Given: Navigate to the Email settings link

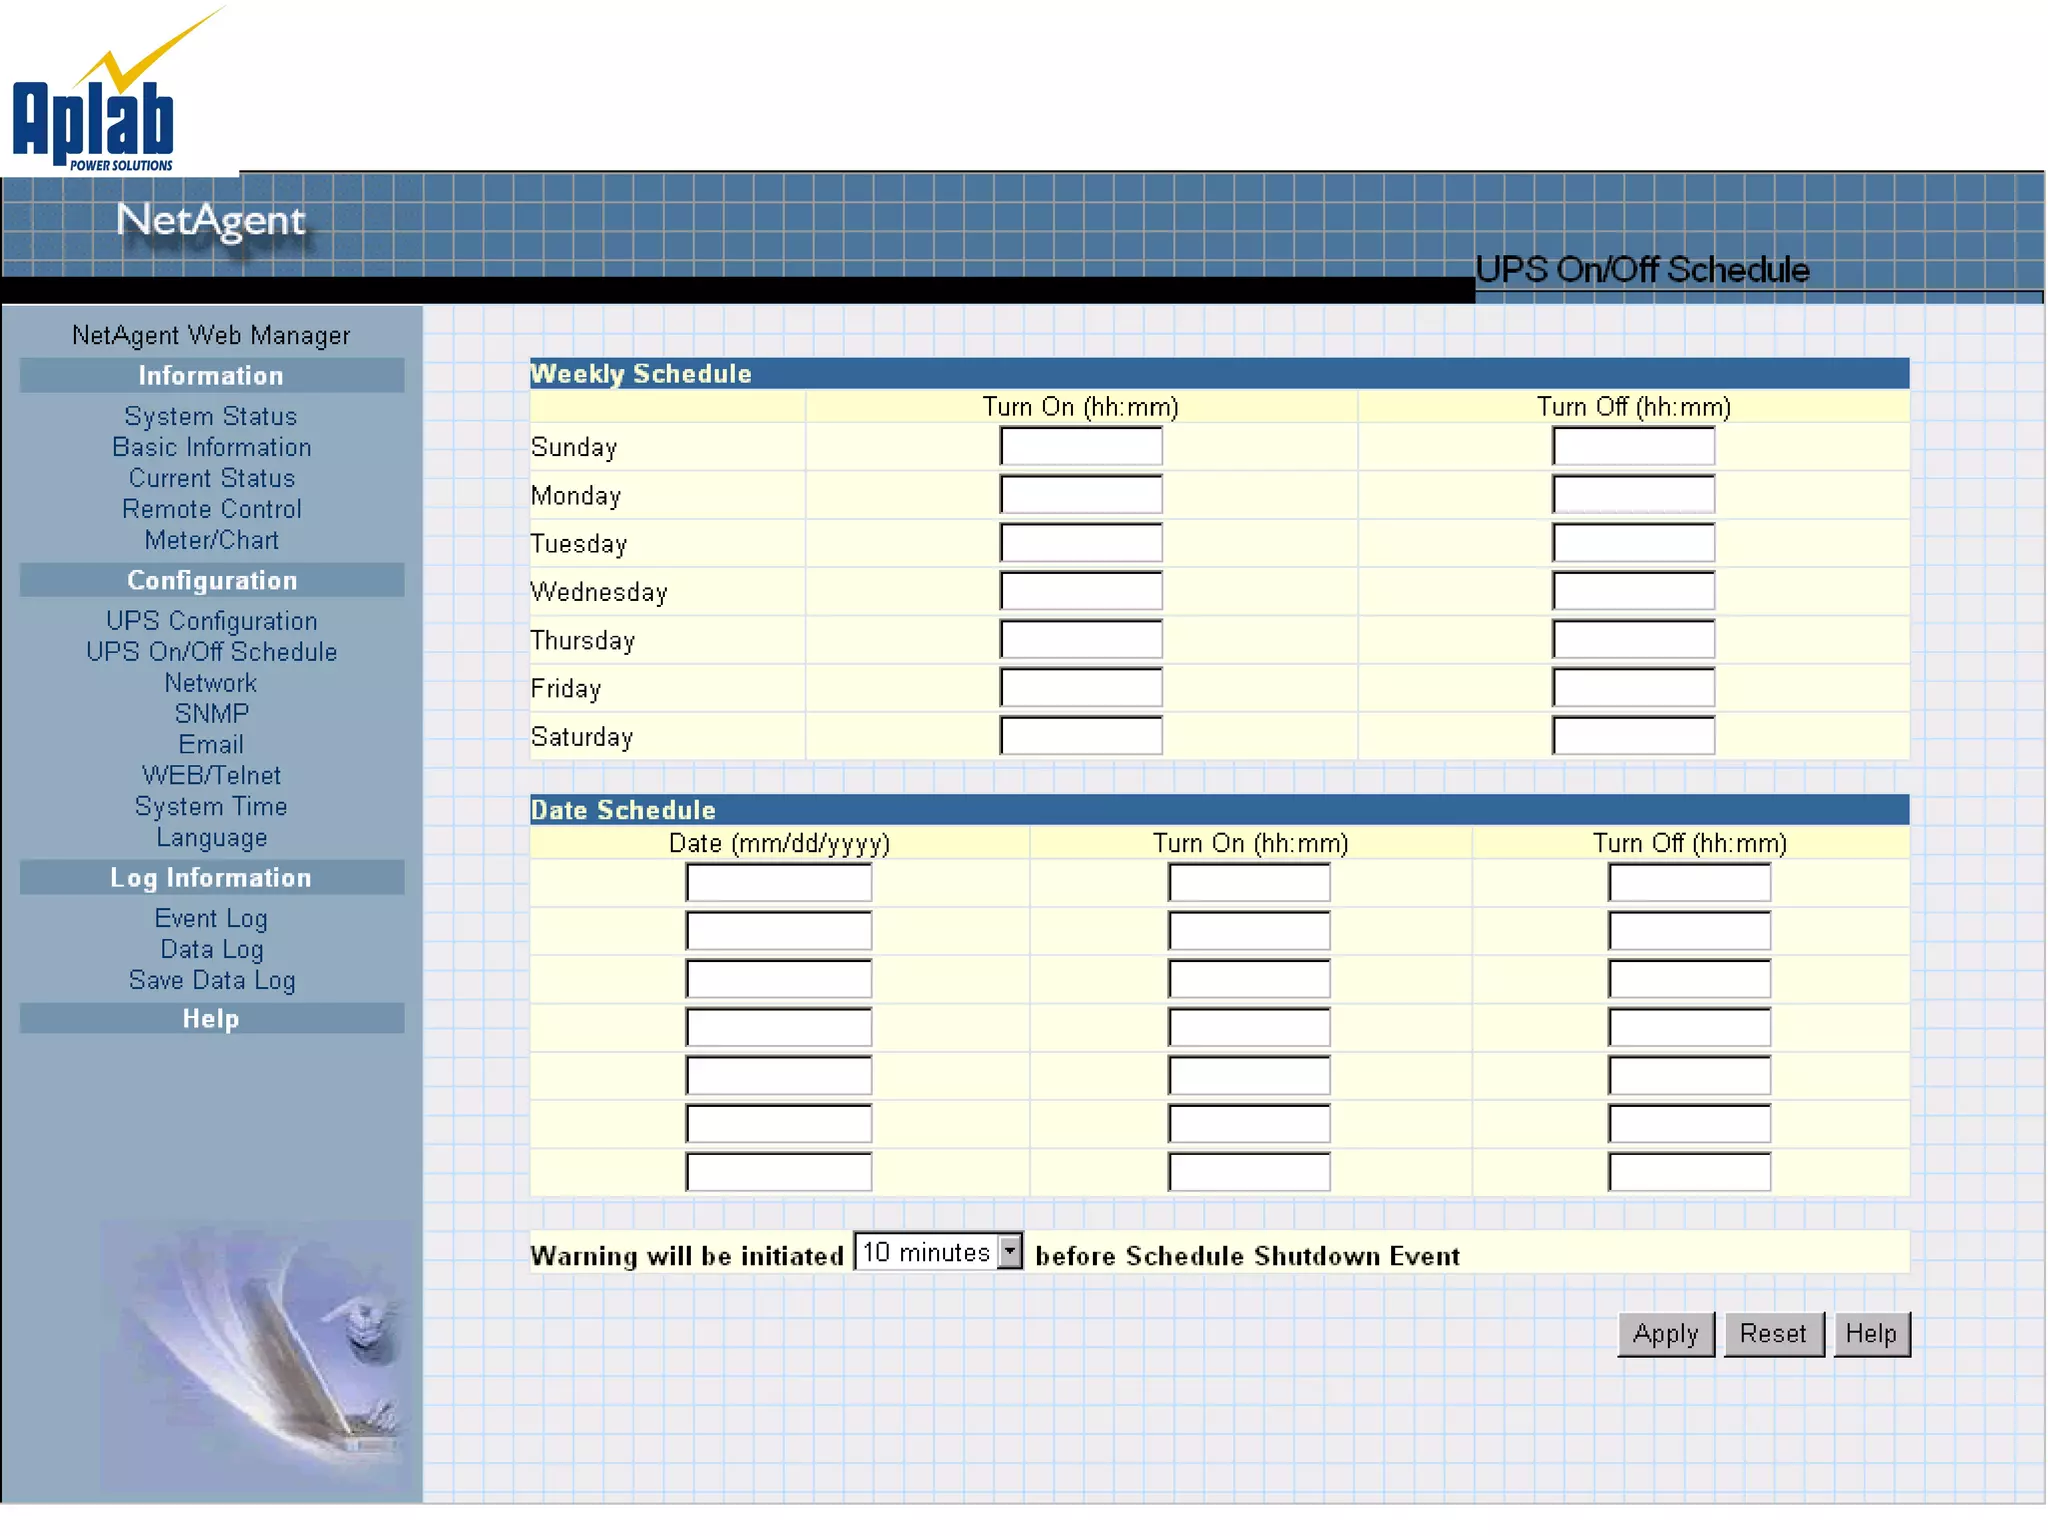Looking at the screenshot, I should [x=211, y=745].
